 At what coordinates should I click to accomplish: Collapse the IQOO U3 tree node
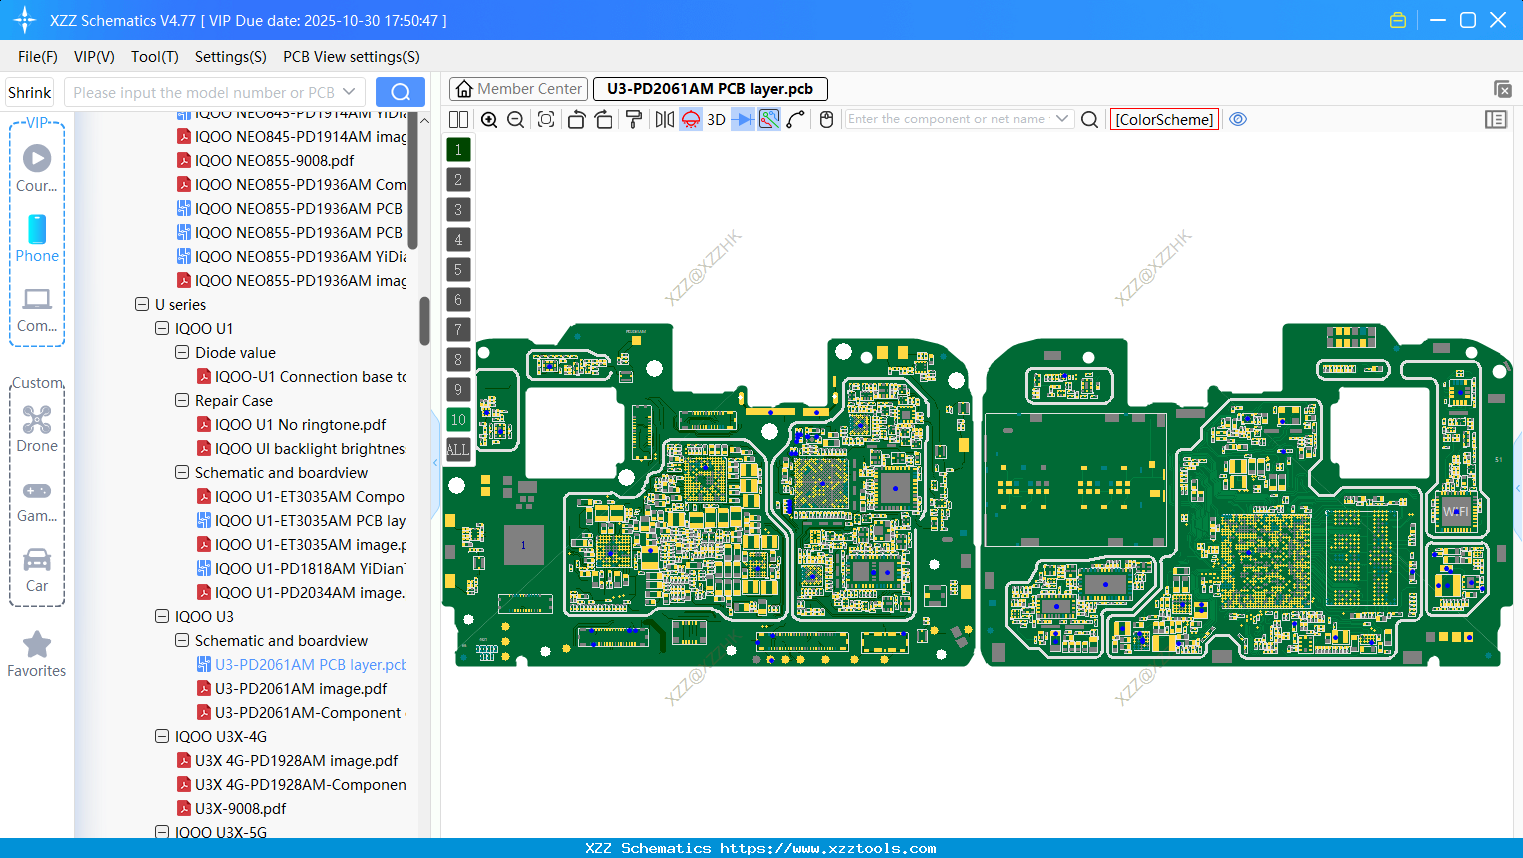point(161,616)
